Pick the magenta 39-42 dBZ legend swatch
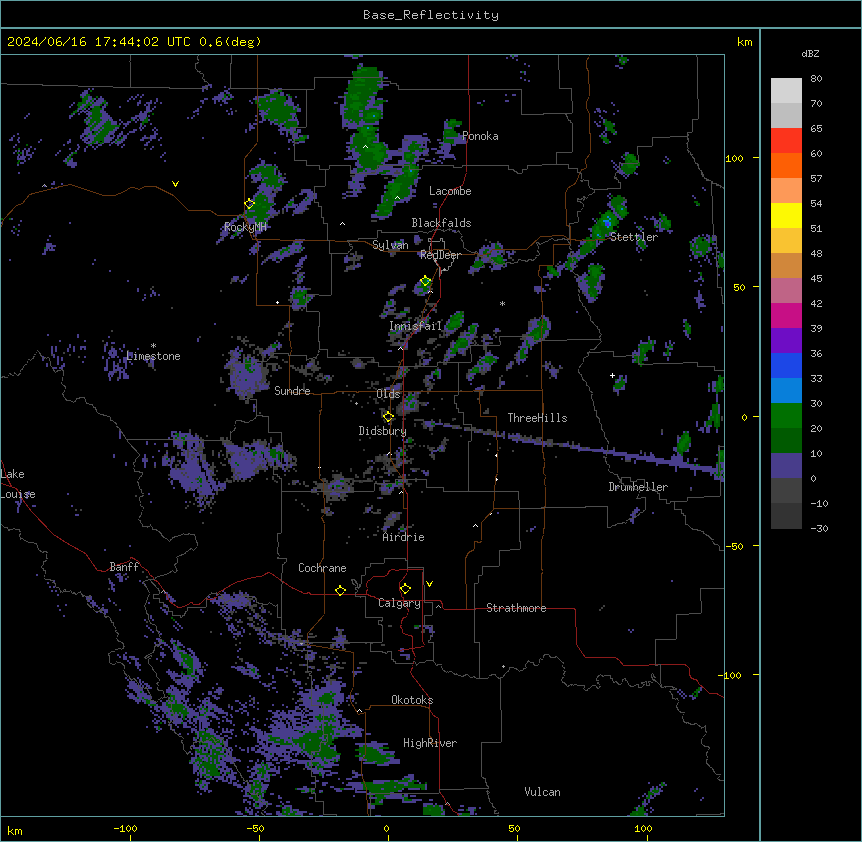Screen dimensions: 862x842 [786, 315]
